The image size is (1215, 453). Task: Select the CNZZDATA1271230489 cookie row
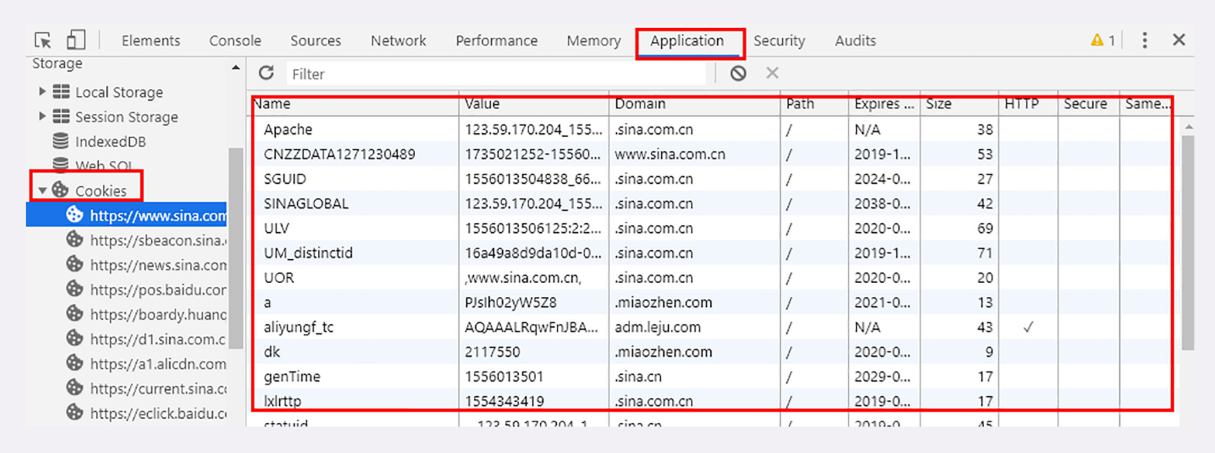[x=711, y=154]
